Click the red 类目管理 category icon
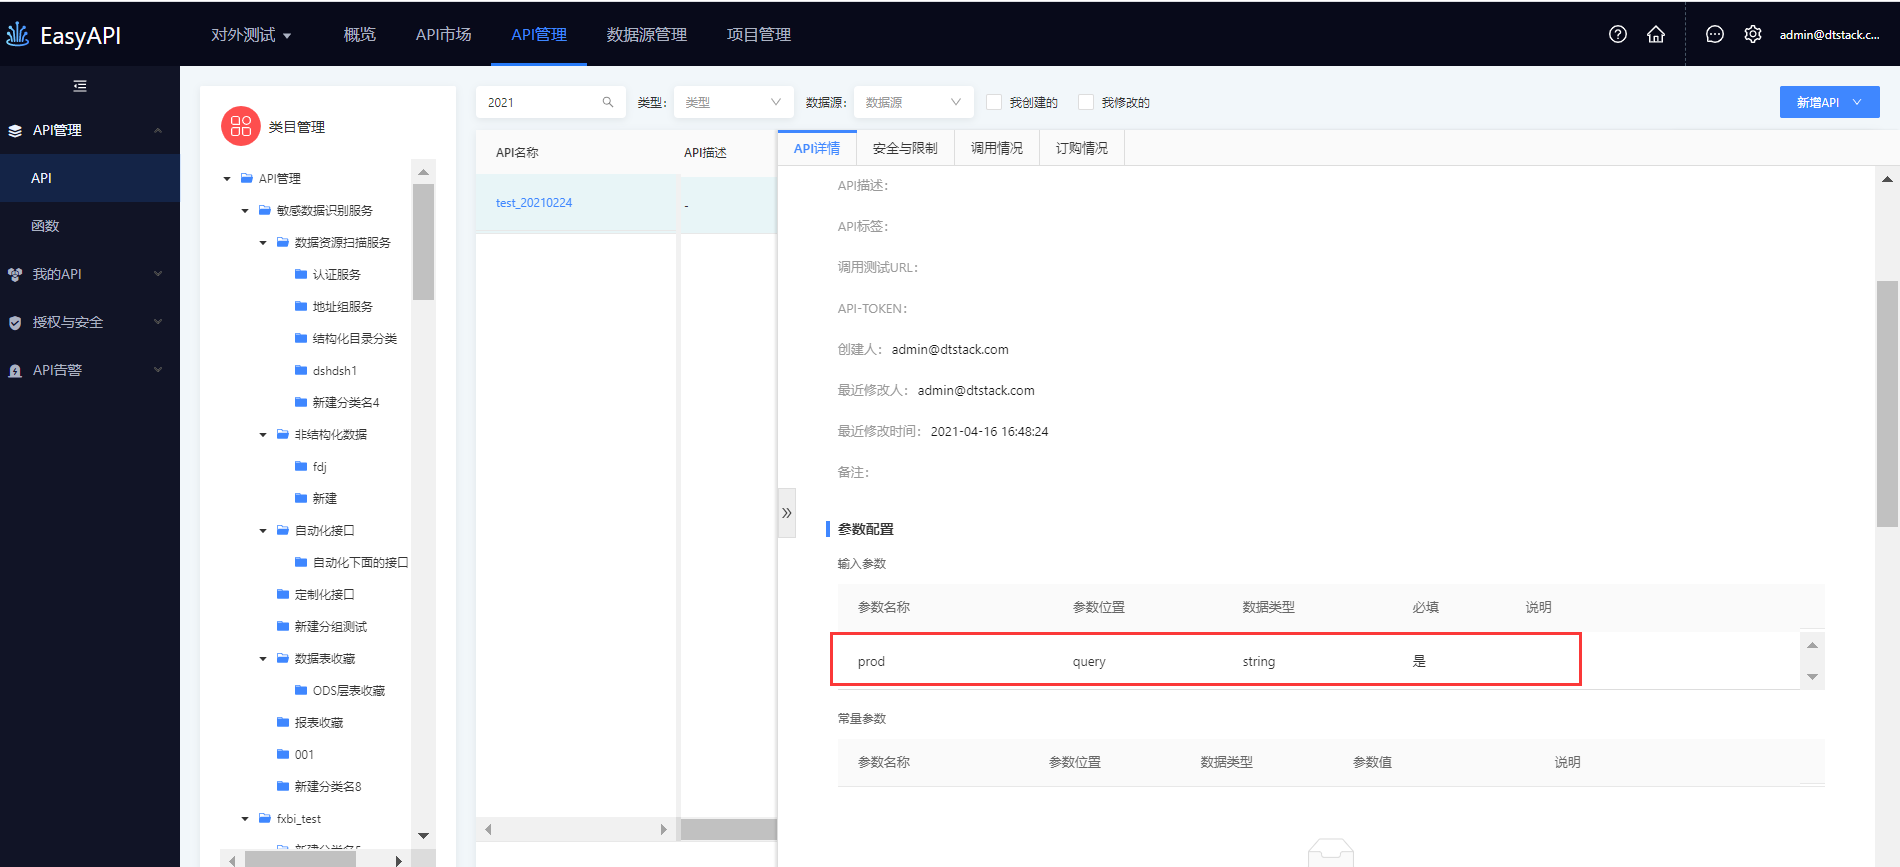Screen dimensions: 1900x867 click(241, 126)
